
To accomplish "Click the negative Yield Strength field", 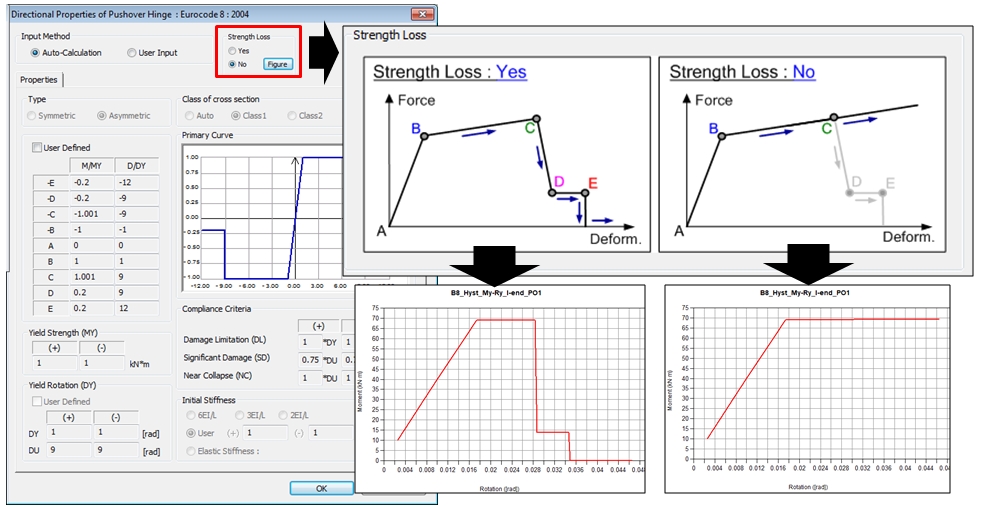I will pos(102,363).
